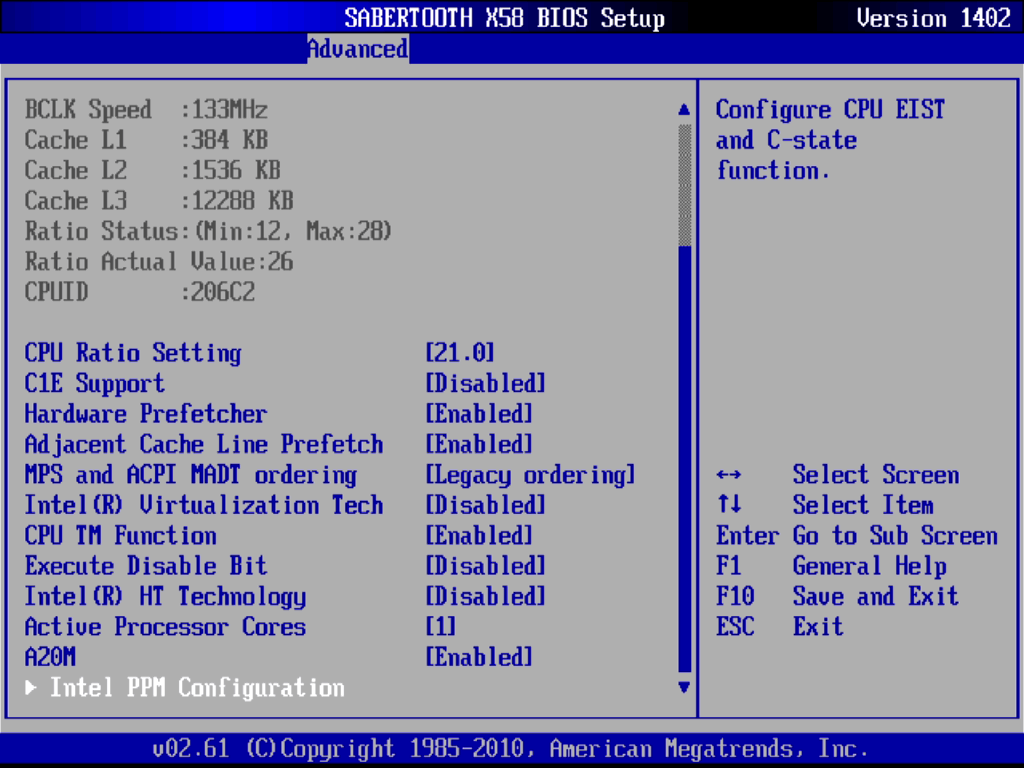Open Intel PPM Configuration submenu
The width and height of the screenshot is (1024, 768).
197,688
